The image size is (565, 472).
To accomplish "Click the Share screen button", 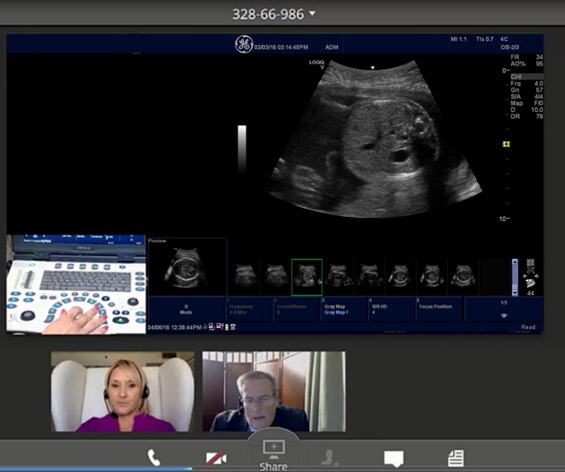I will 273,455.
